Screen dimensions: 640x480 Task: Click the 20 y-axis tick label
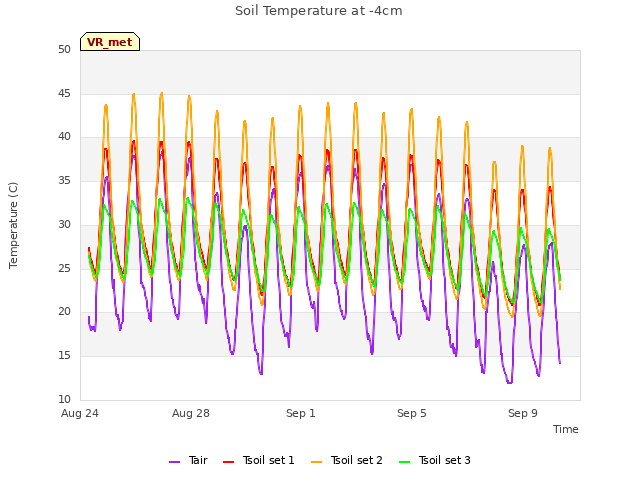tap(64, 312)
